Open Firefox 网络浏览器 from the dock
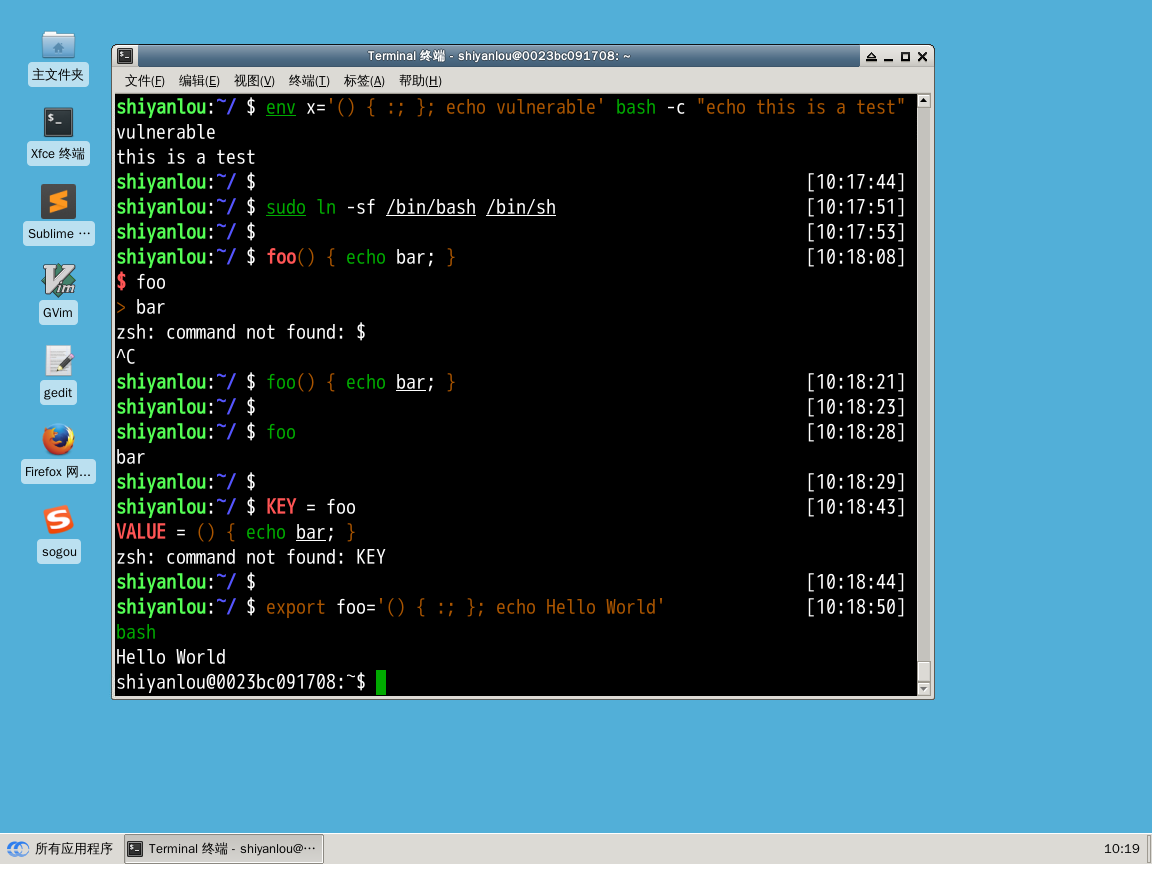The height and width of the screenshot is (896, 1152). pyautogui.click(x=58, y=440)
